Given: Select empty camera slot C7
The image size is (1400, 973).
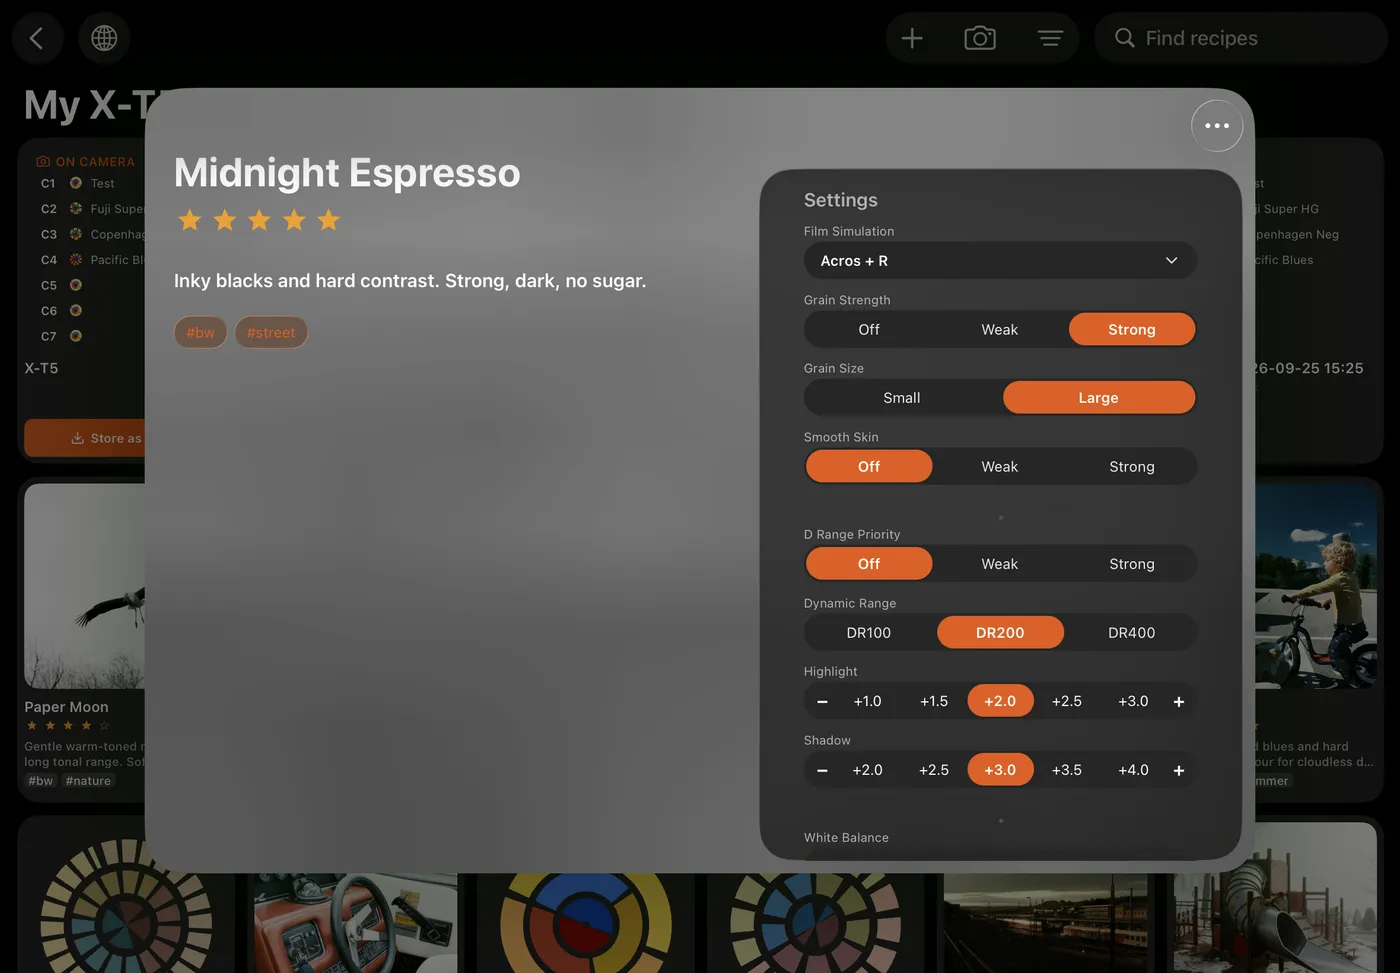Looking at the screenshot, I should pyautogui.click(x=62, y=337).
